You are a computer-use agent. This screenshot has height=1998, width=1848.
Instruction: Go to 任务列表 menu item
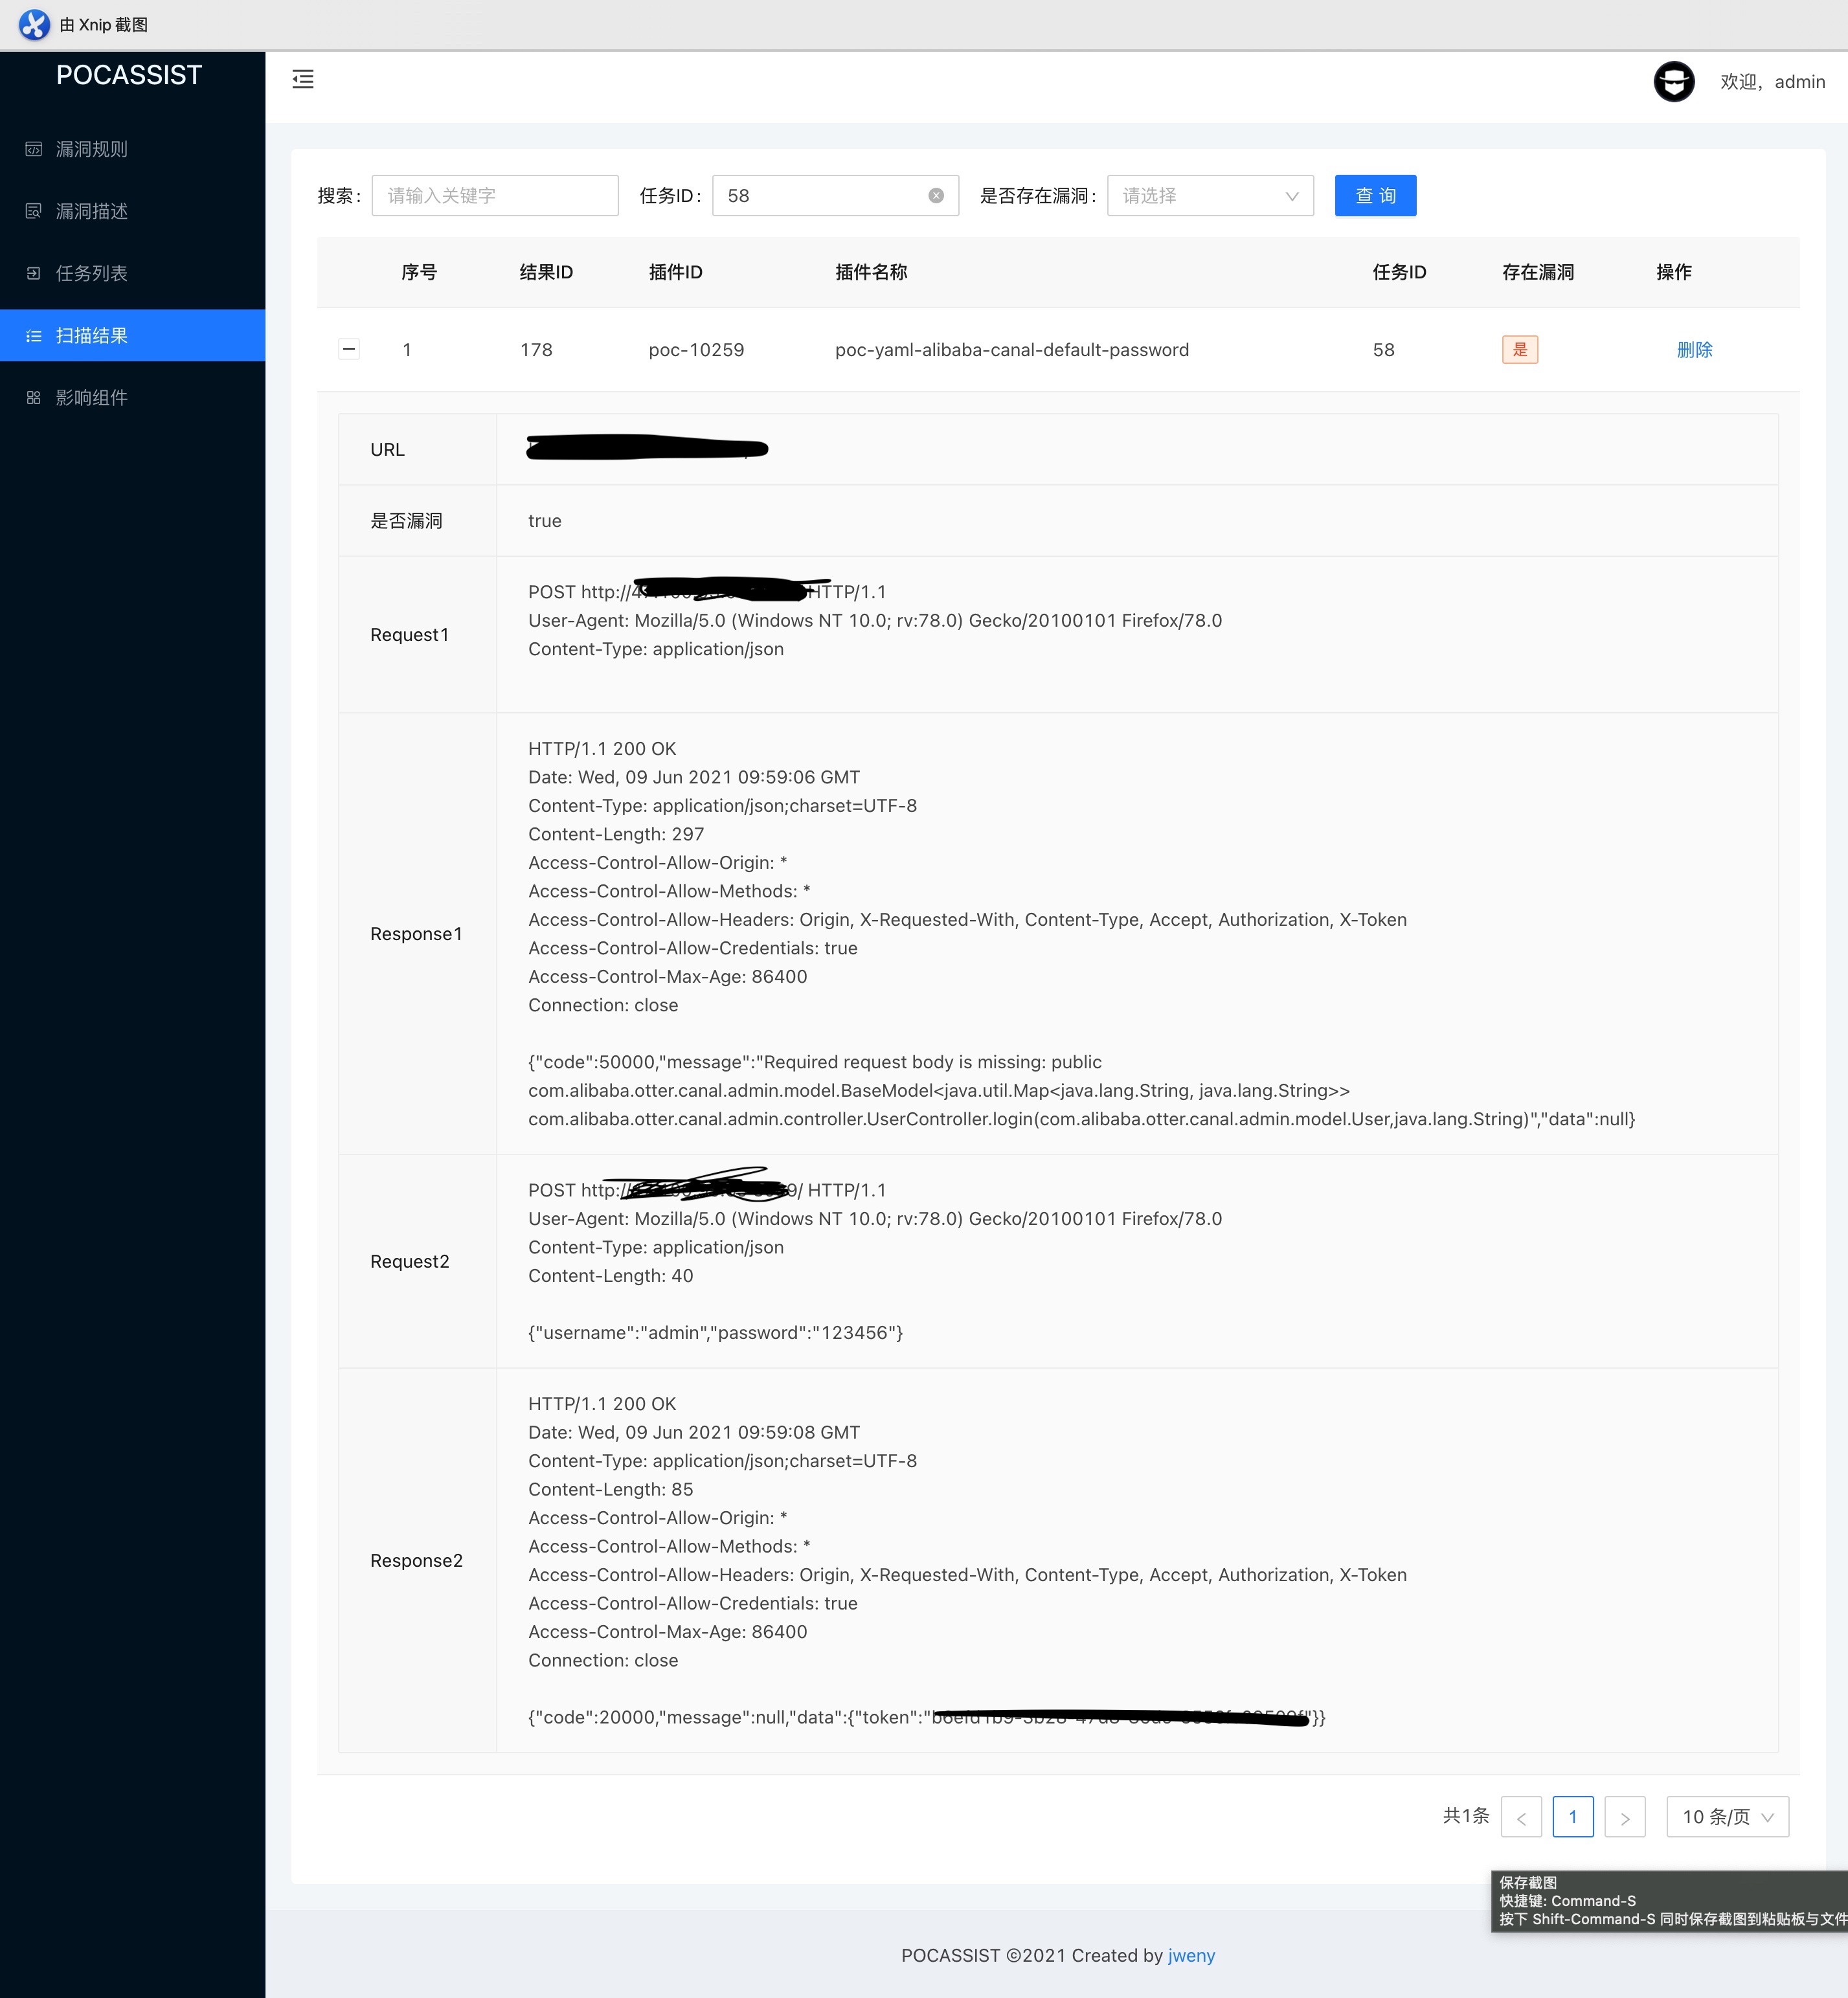(x=92, y=273)
